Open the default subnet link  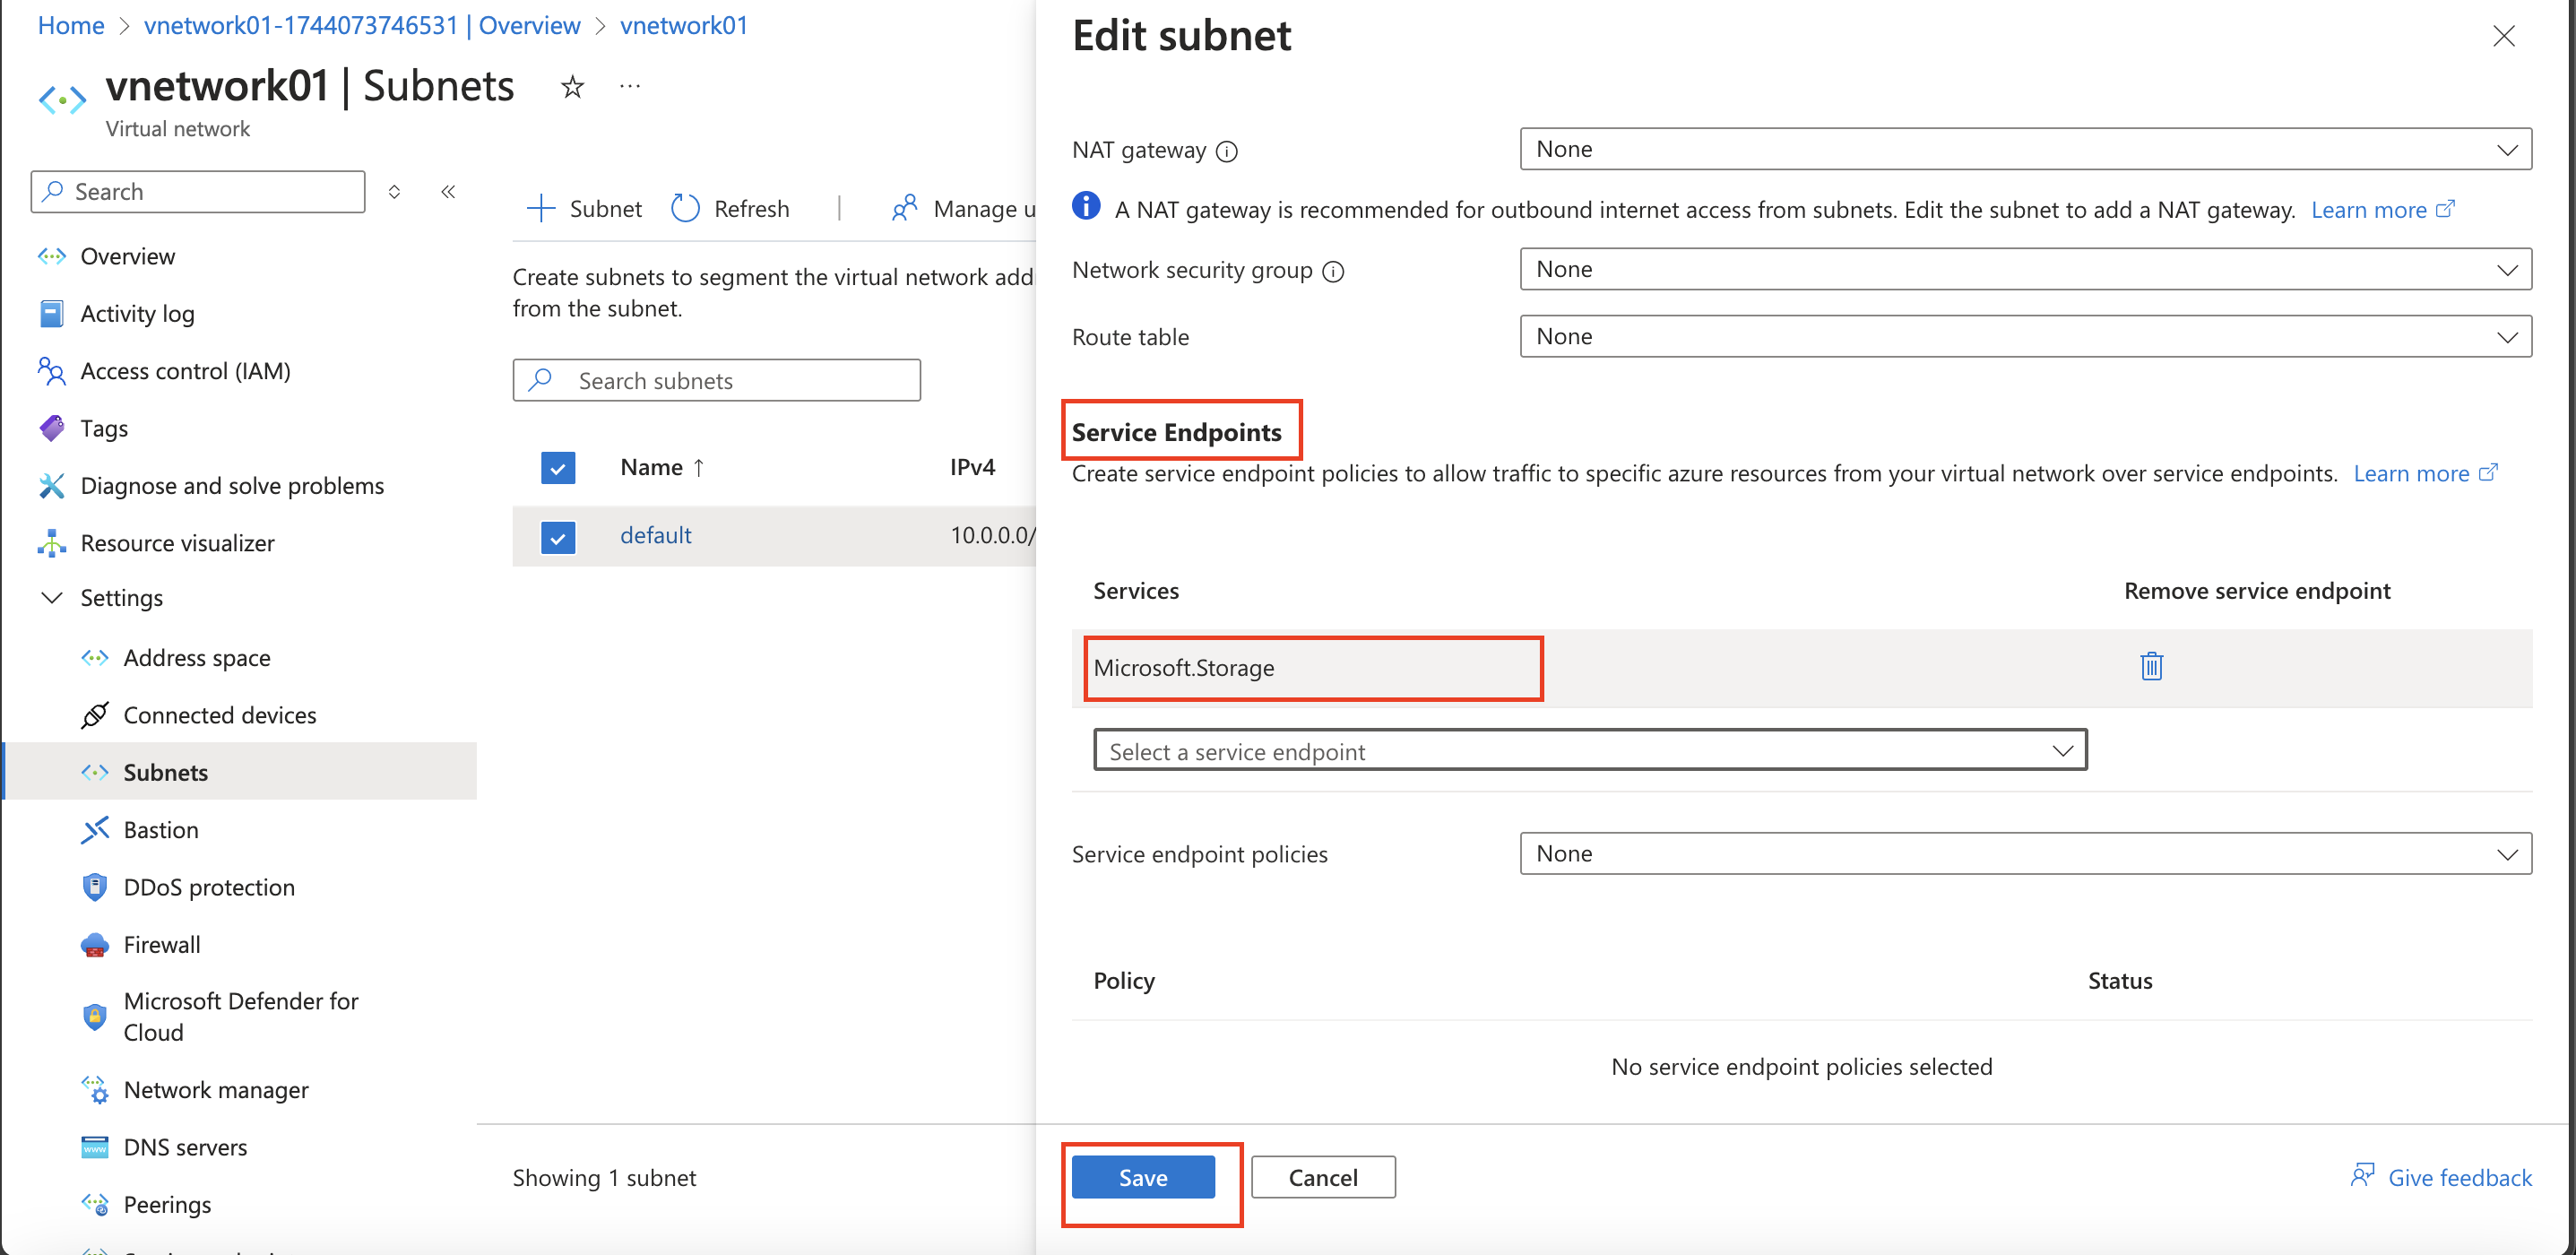(656, 536)
